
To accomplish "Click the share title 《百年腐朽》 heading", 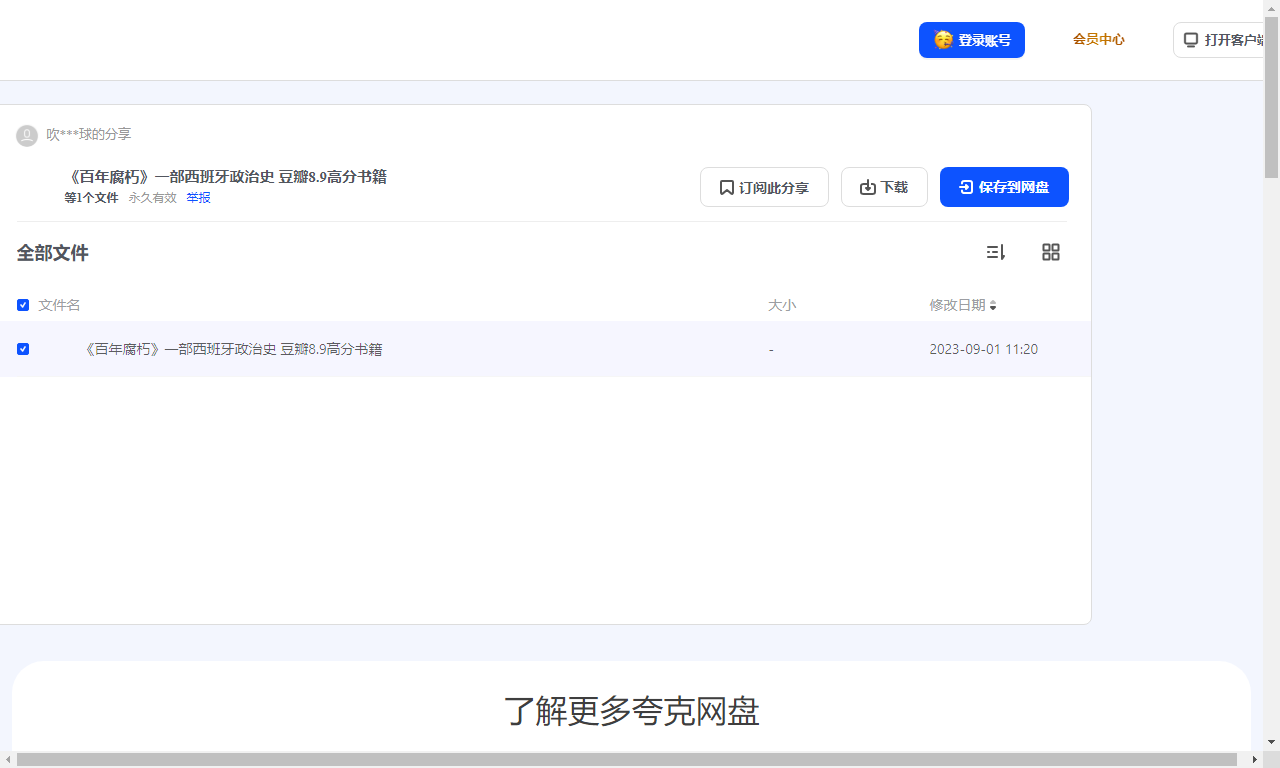I will point(225,177).
